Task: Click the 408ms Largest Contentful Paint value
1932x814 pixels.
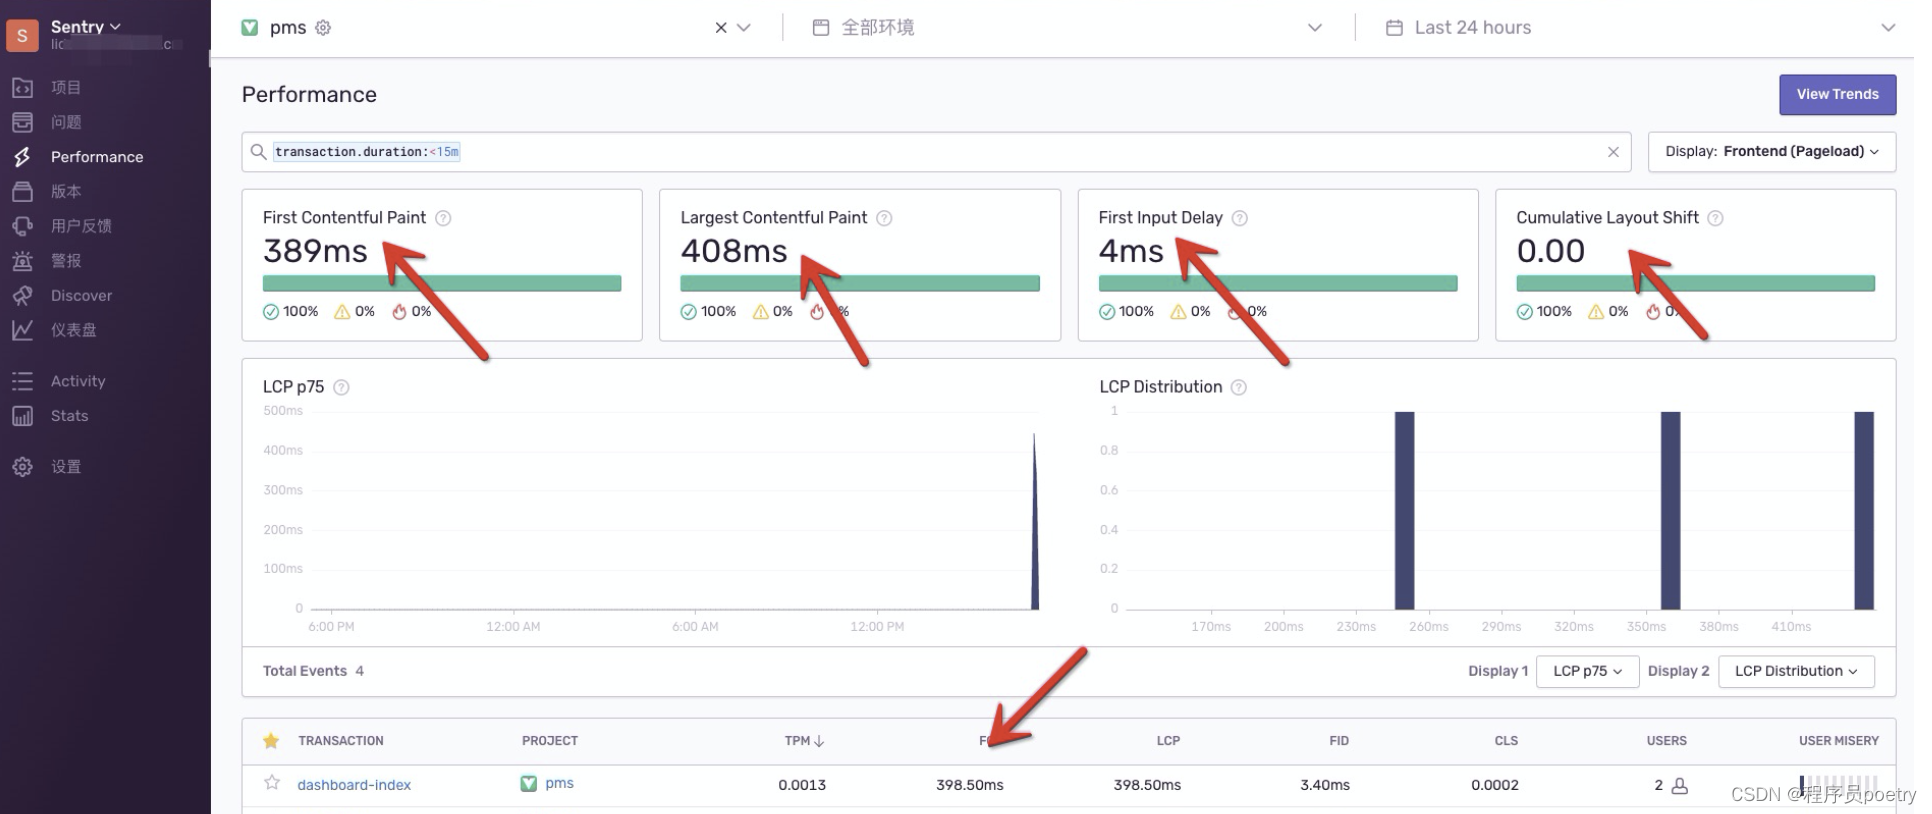Action: point(734,251)
